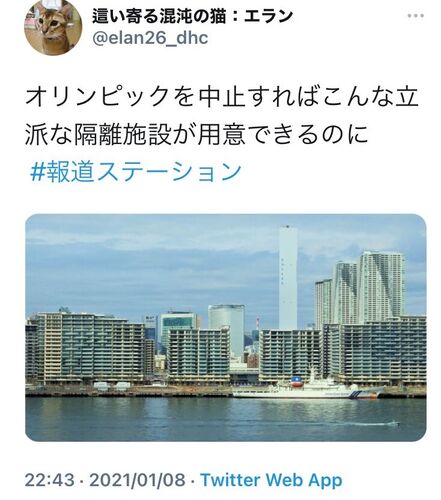The image size is (441, 500).
Task: Click the date 2021/01/08 in the footer
Action: pyautogui.click(x=137, y=480)
